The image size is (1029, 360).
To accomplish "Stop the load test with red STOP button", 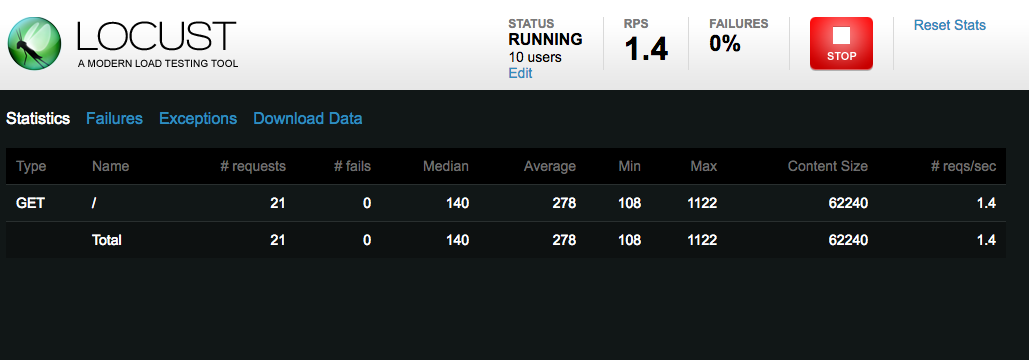I will coord(841,43).
